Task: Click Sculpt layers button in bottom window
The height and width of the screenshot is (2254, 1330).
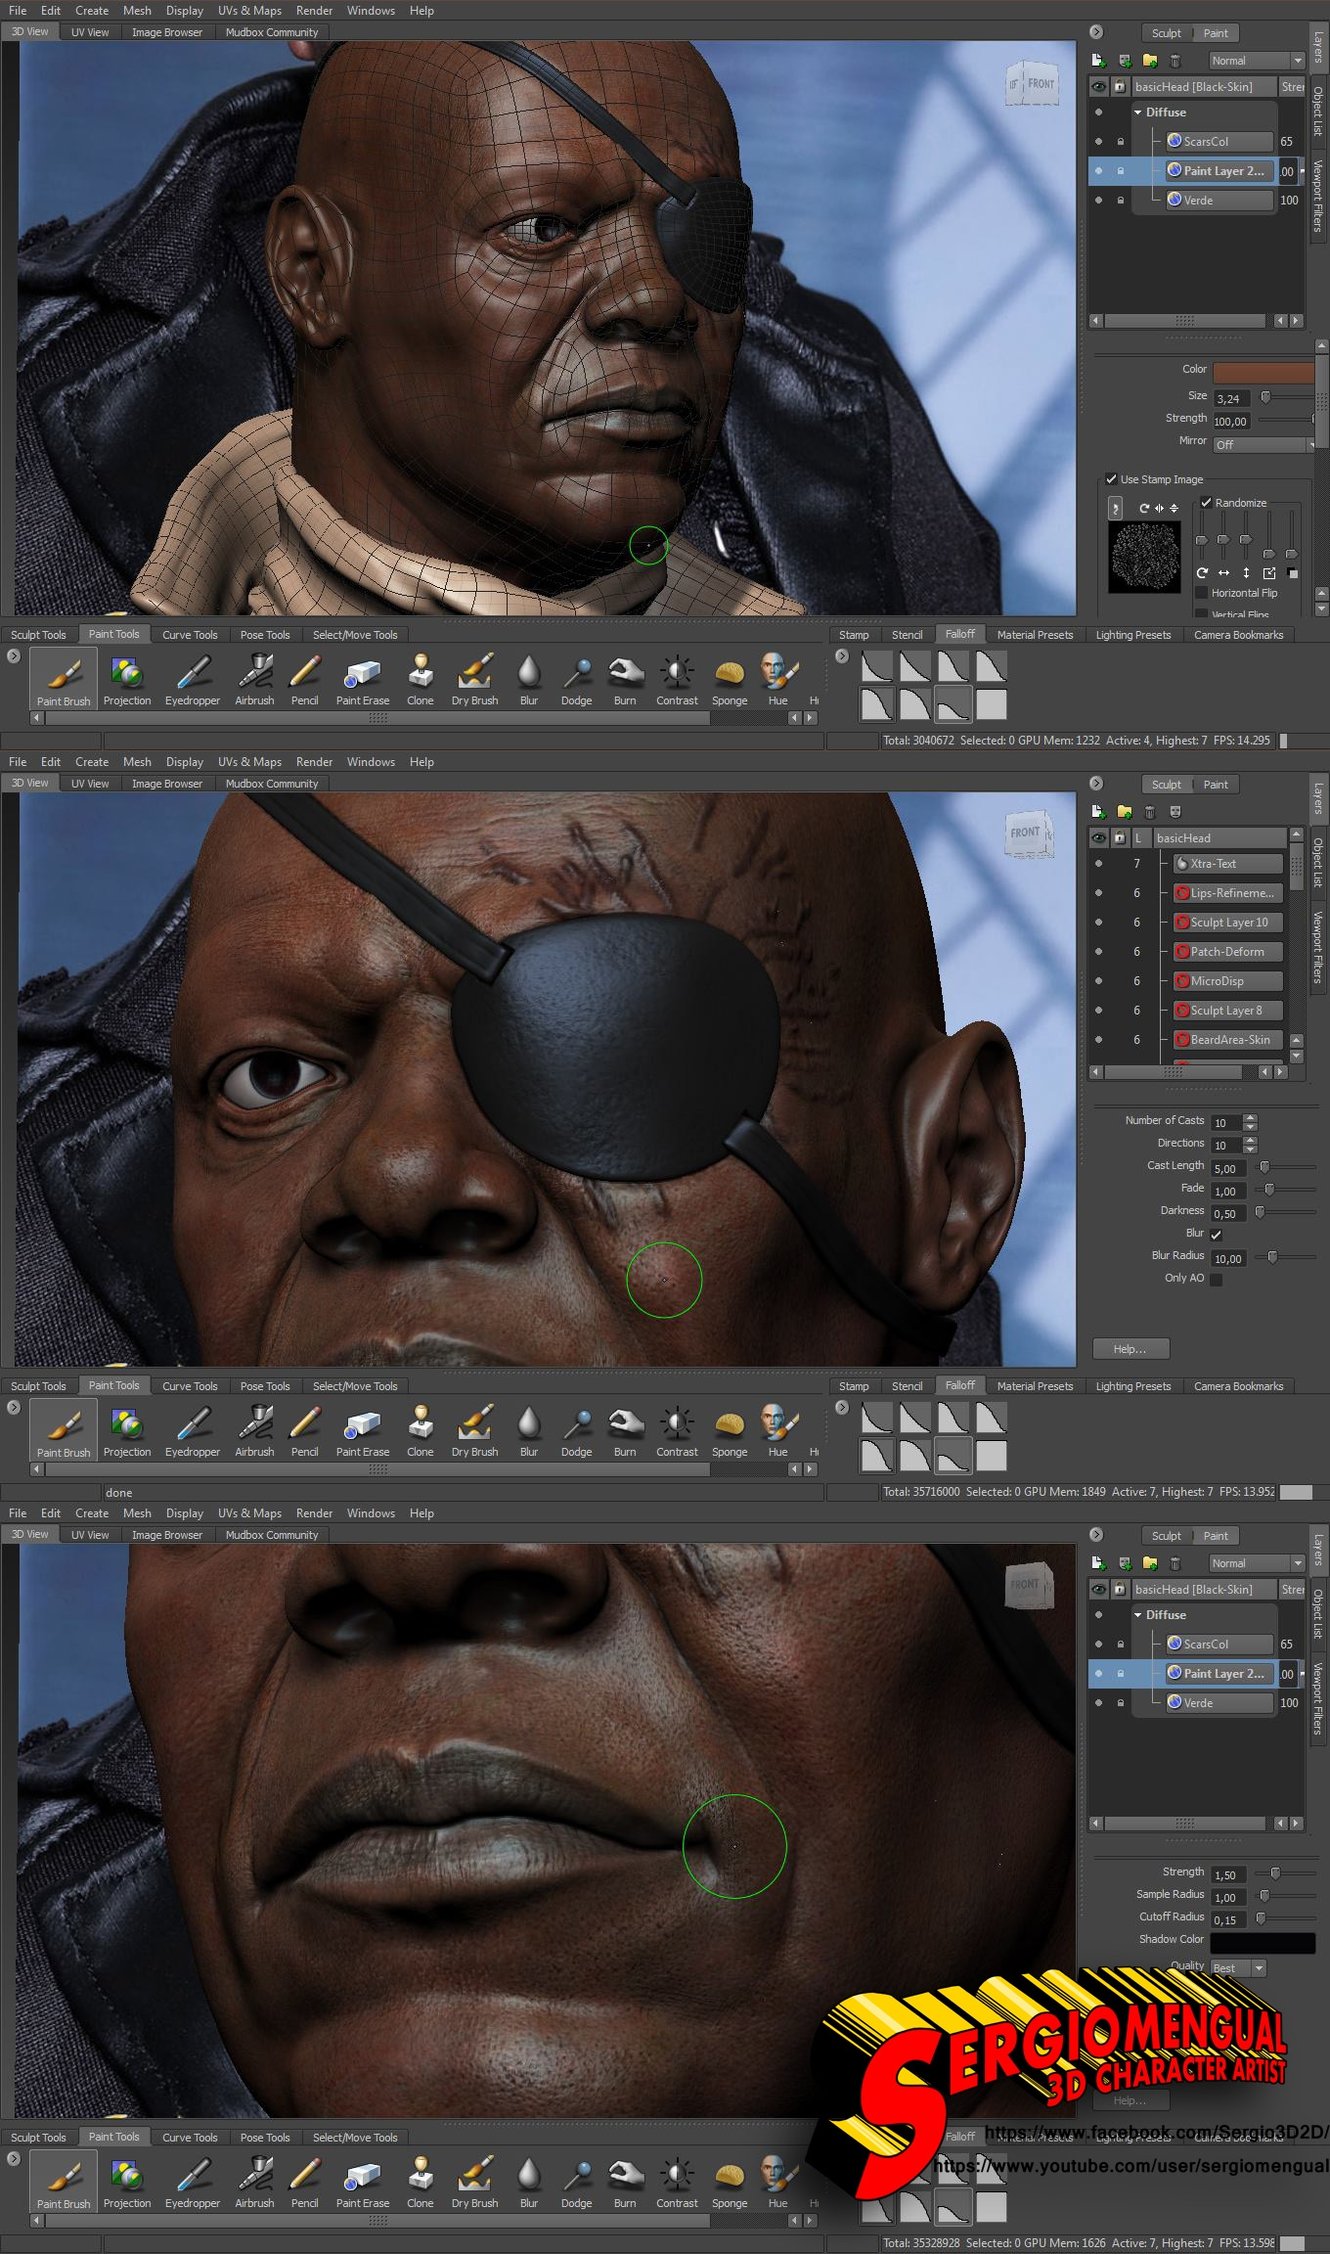Action: (x=1166, y=1536)
